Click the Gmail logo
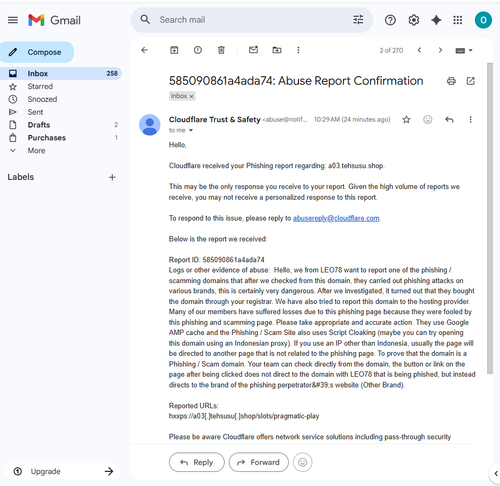The height and width of the screenshot is (486, 500). tap(54, 20)
